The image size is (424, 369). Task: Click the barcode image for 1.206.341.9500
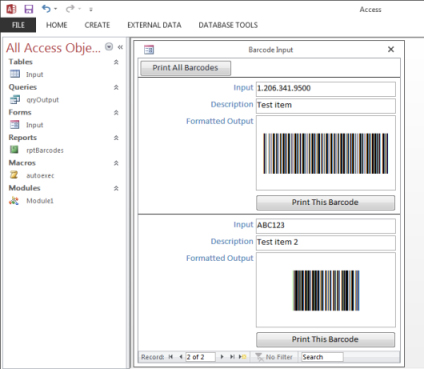point(326,153)
